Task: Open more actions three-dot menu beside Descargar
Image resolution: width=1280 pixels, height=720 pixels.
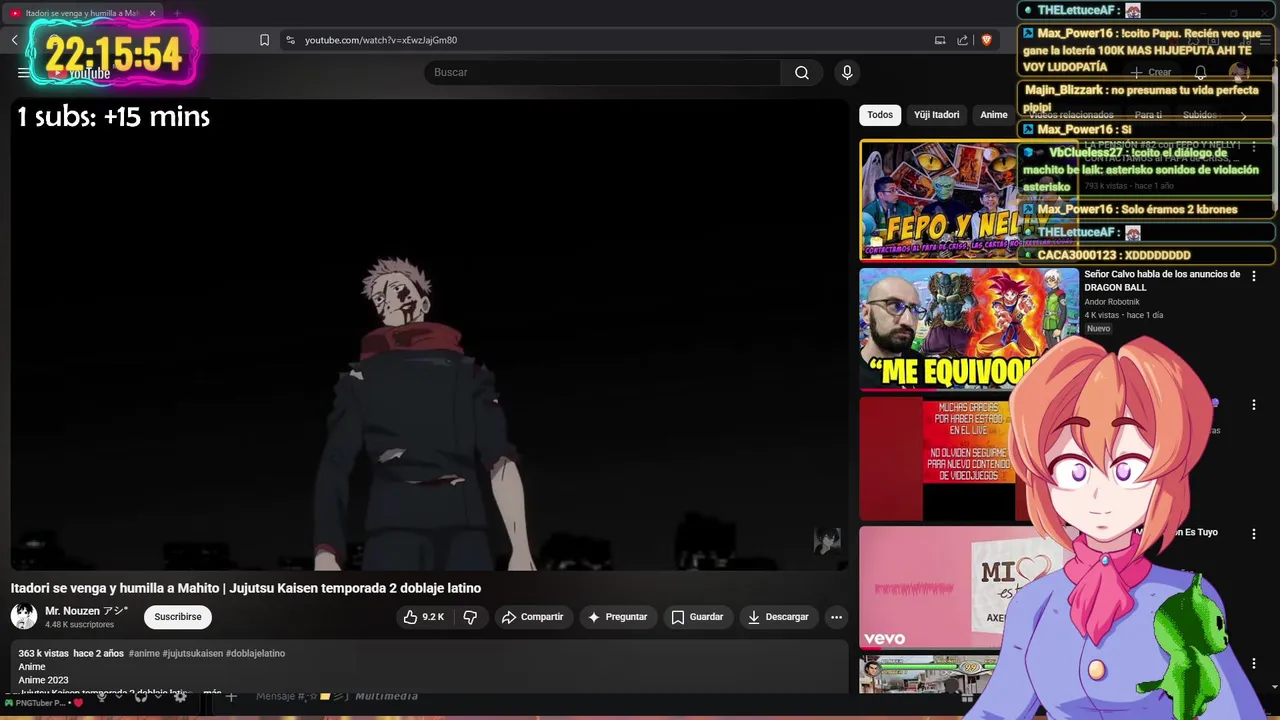Action: [x=836, y=617]
